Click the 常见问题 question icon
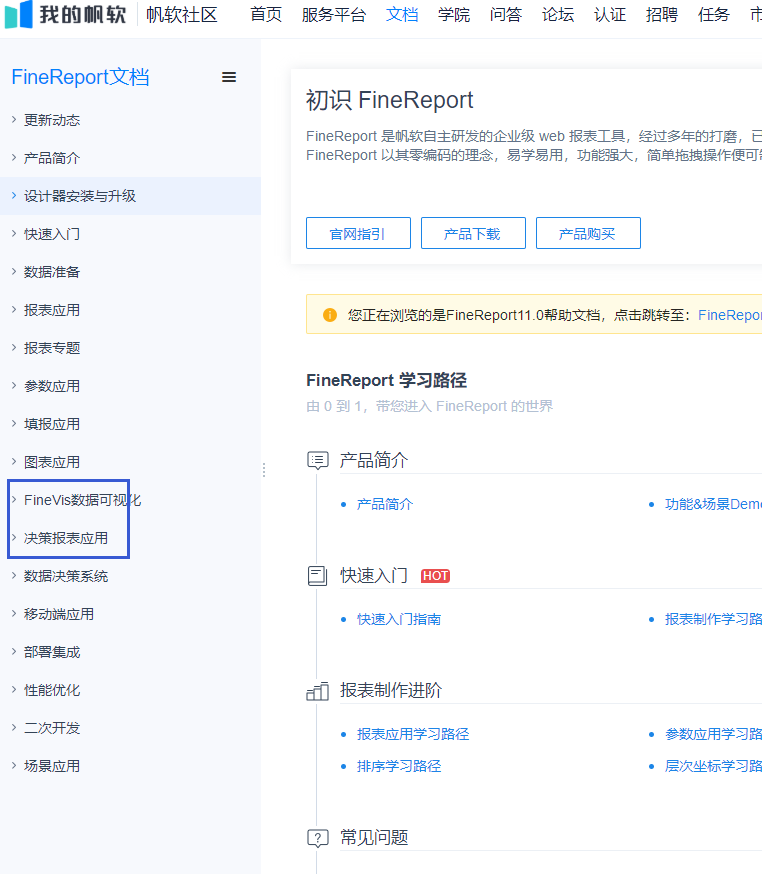 [318, 838]
